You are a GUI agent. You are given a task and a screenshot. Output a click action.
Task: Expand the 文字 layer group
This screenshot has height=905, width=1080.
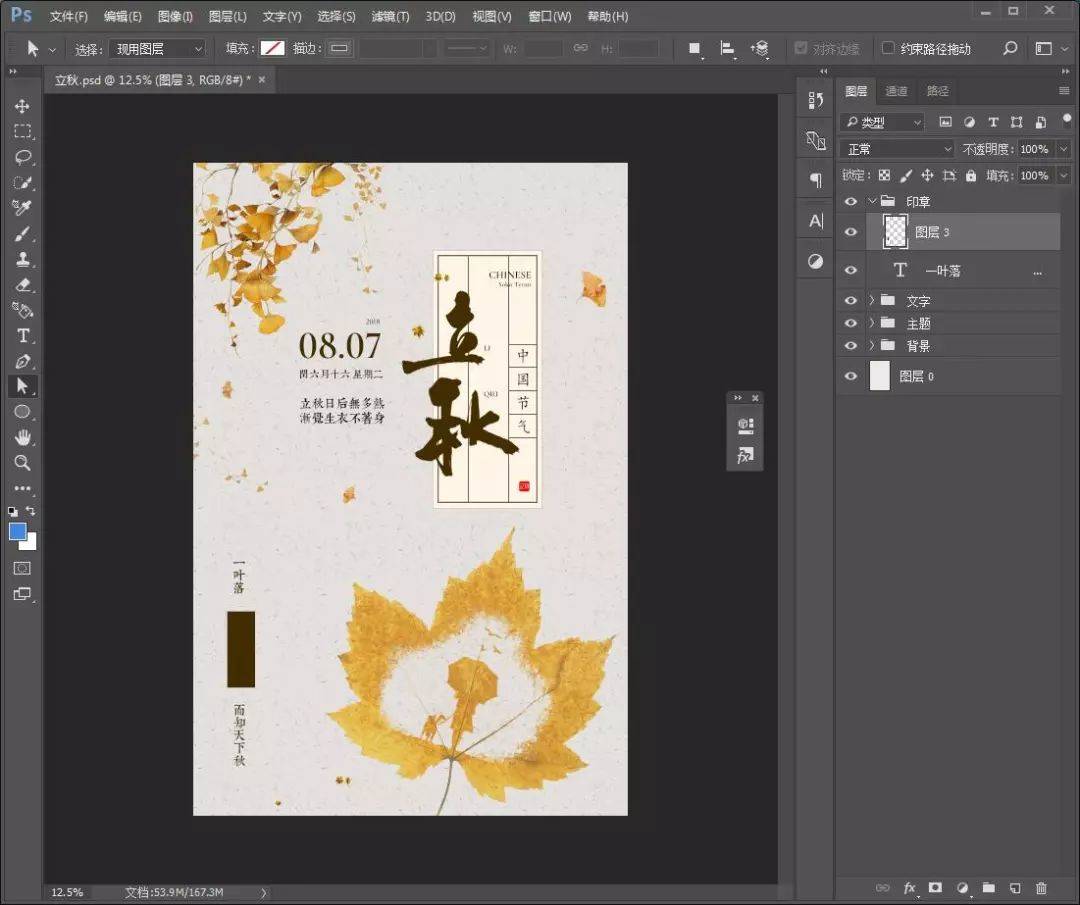(872, 300)
